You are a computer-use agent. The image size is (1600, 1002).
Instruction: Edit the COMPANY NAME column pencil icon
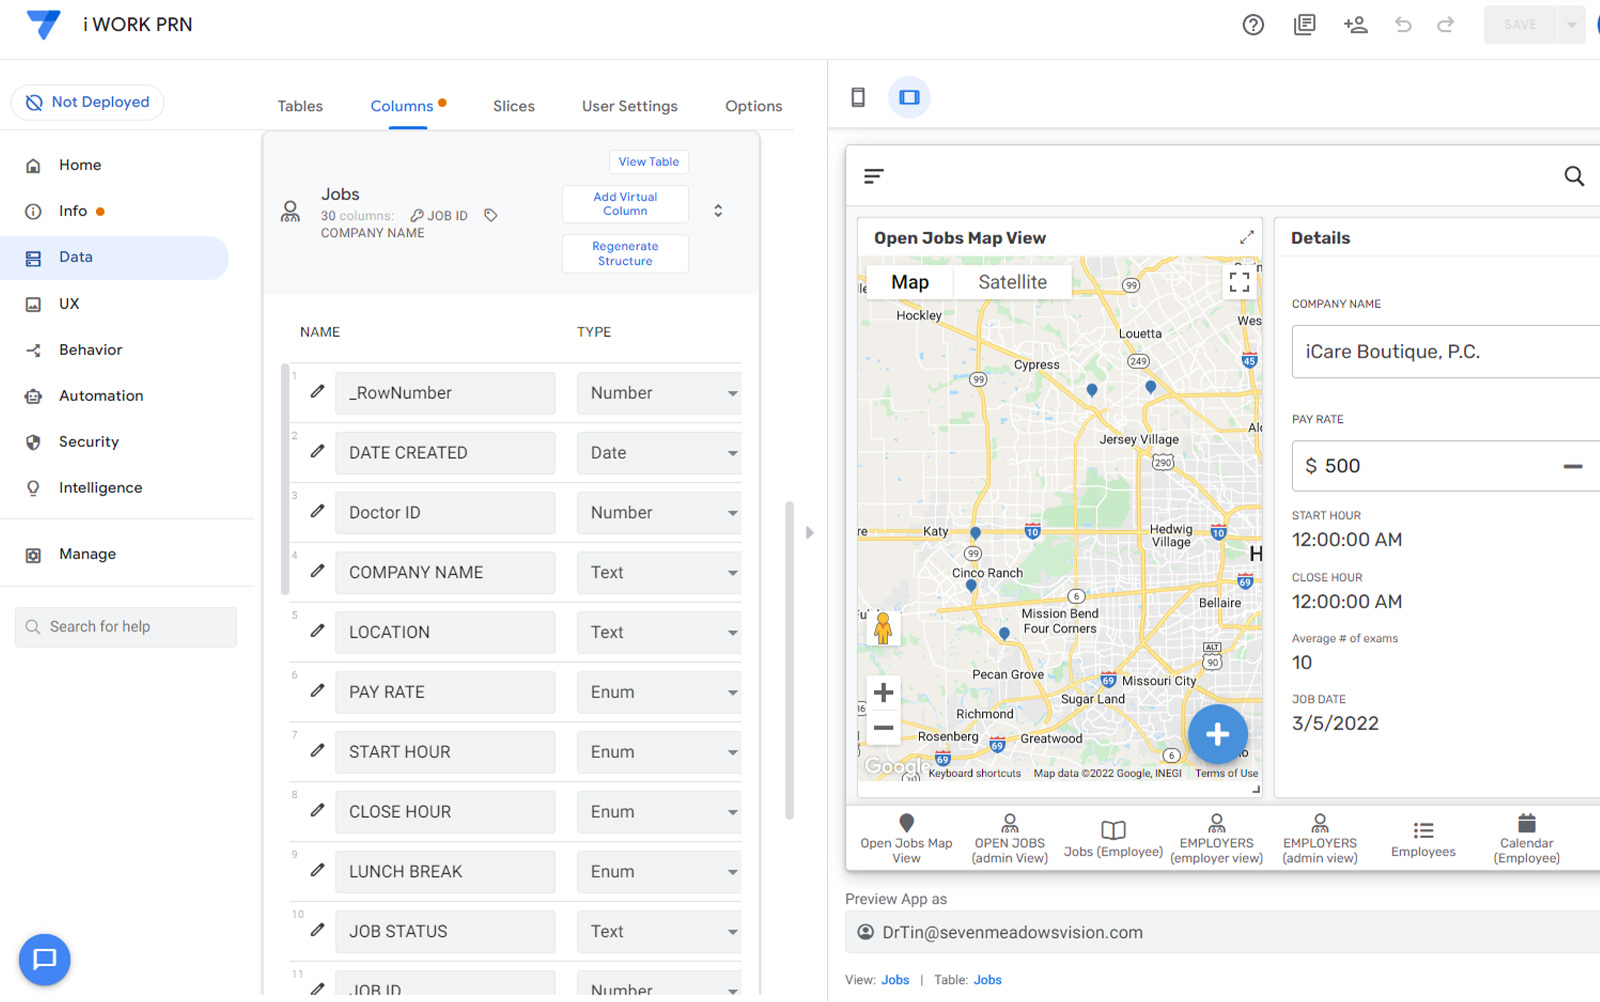tap(317, 570)
